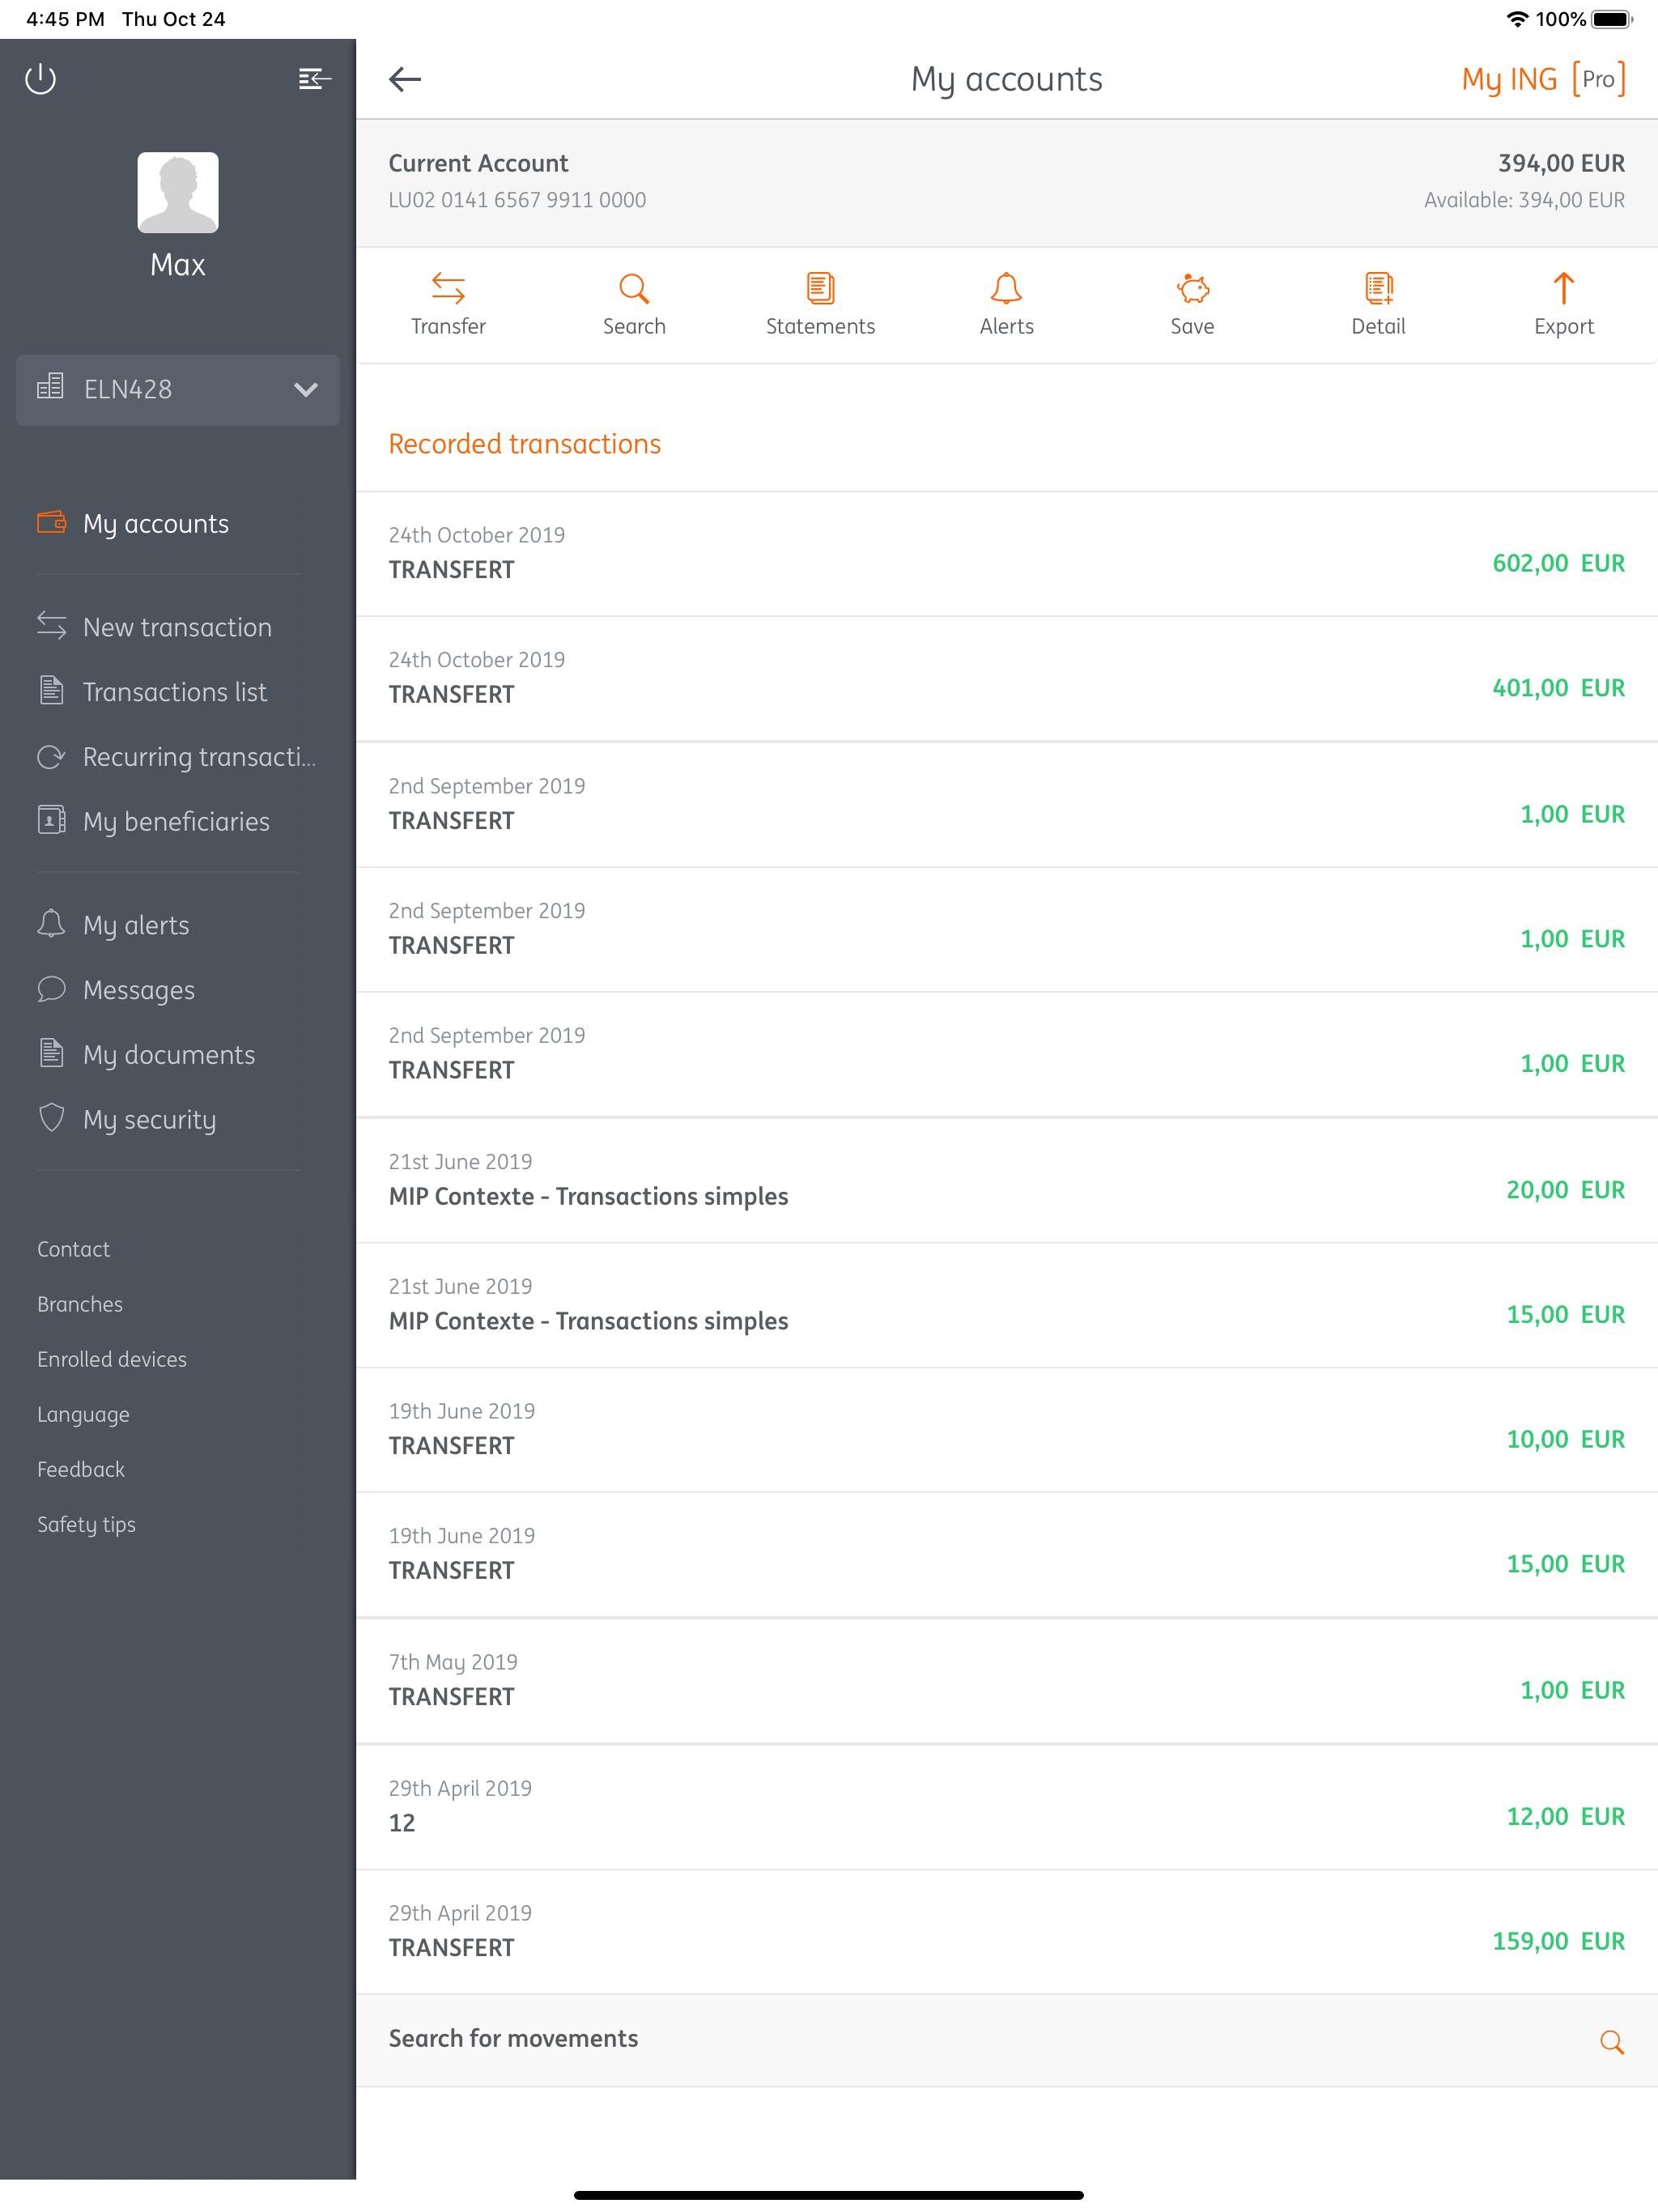Tap the Export arrow icon
Viewport: 1658px width, 2212px height.
[x=1564, y=288]
